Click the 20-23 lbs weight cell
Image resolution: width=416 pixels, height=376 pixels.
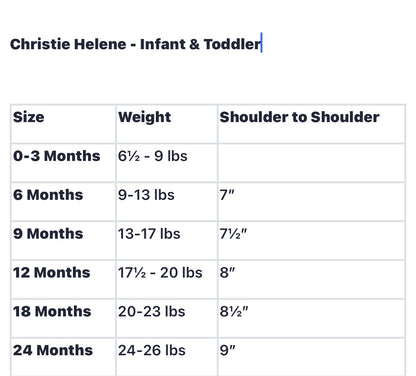167,318
